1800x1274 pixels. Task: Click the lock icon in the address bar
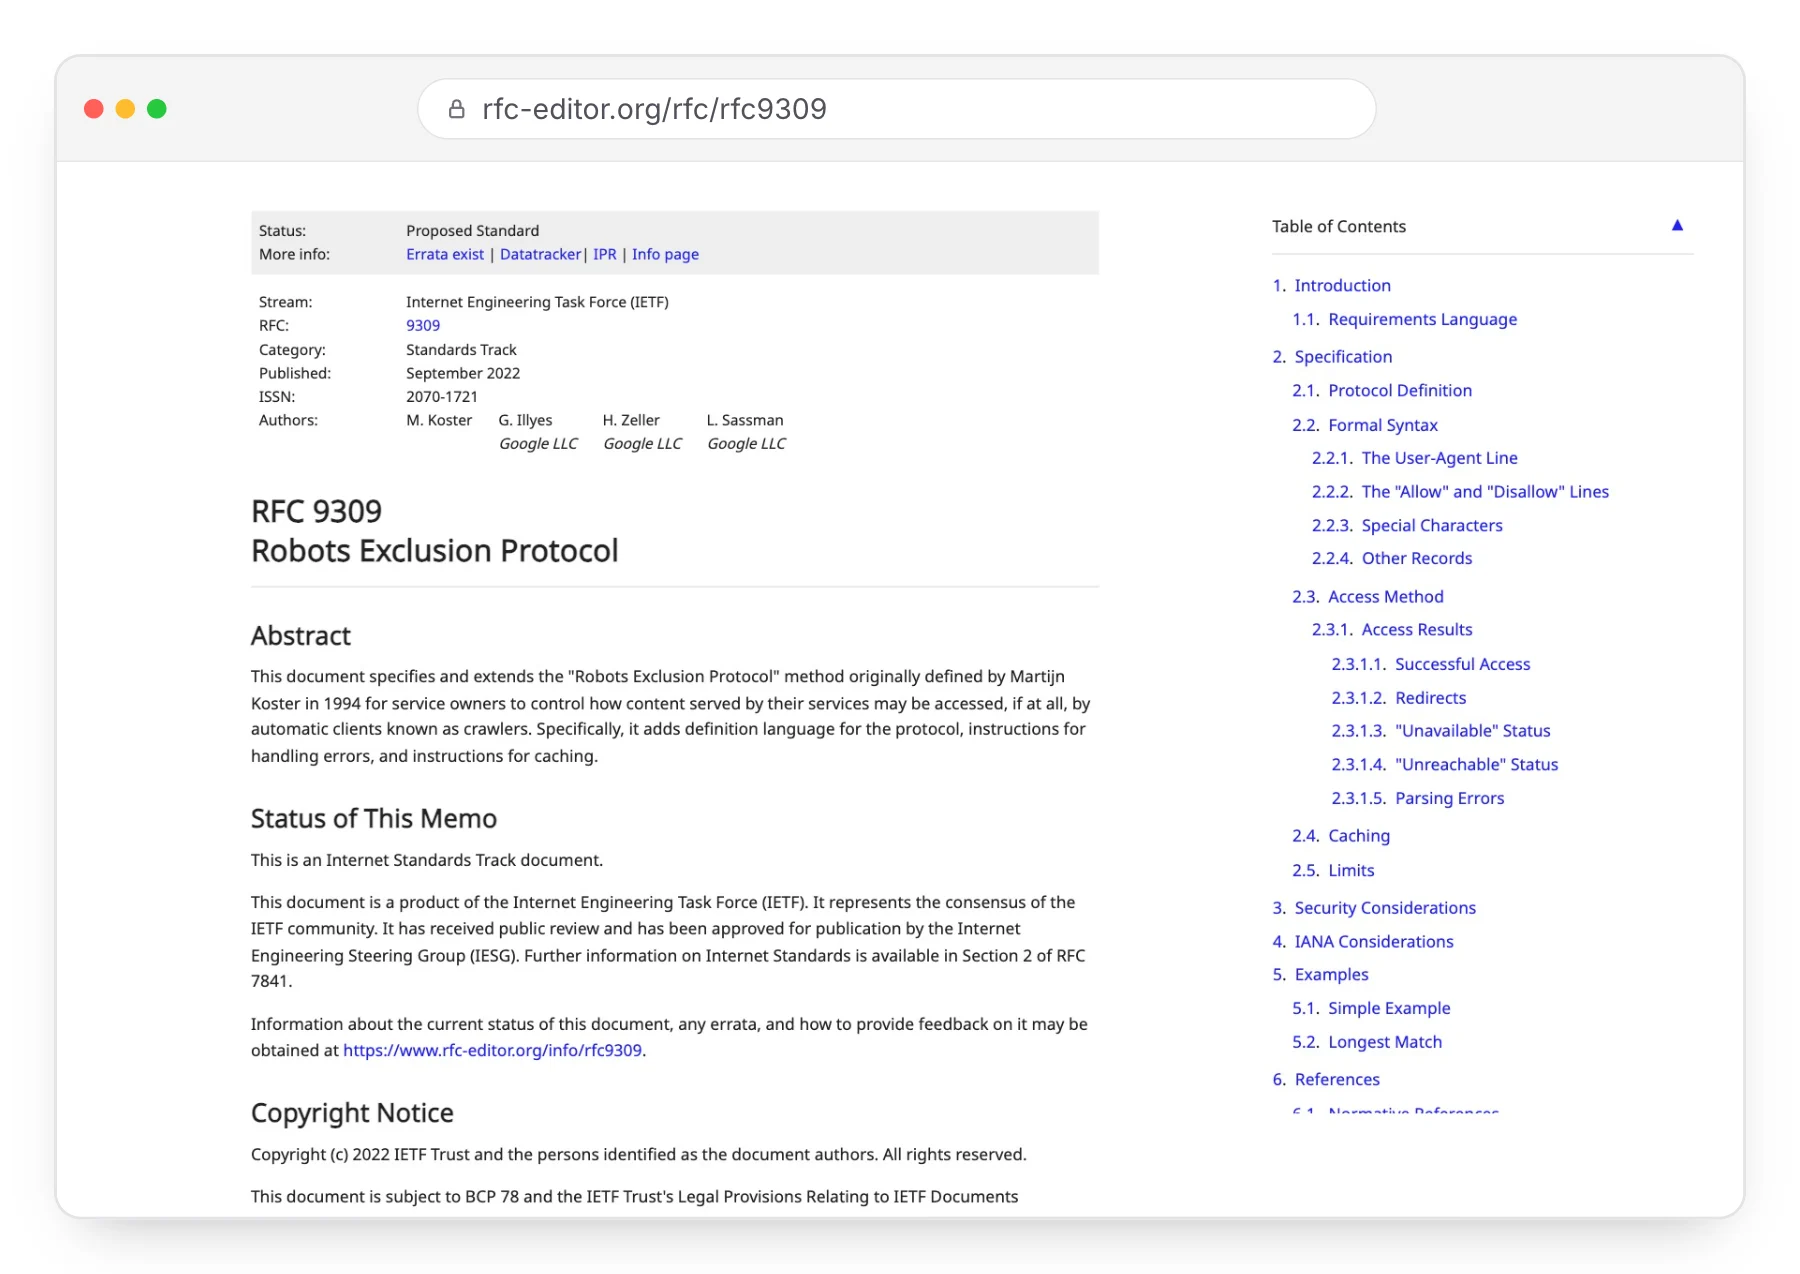tap(456, 109)
